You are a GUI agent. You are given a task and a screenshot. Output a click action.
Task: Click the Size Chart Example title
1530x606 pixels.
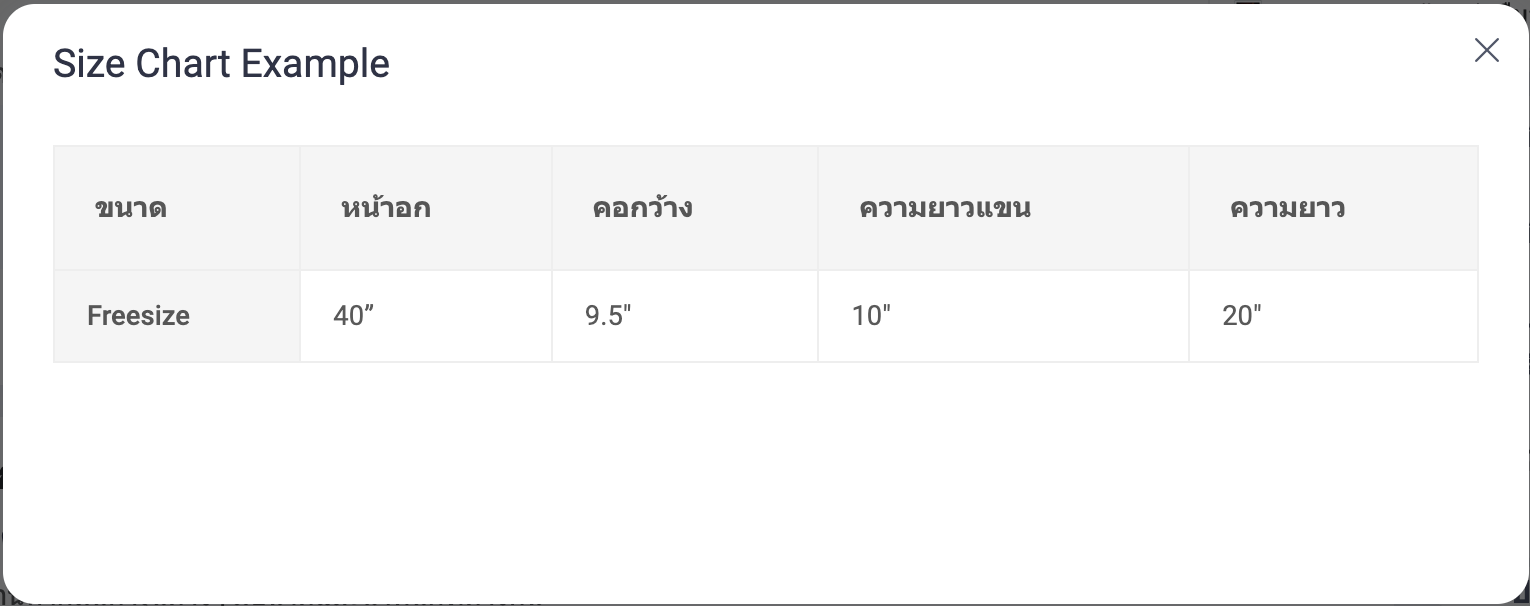(x=221, y=64)
